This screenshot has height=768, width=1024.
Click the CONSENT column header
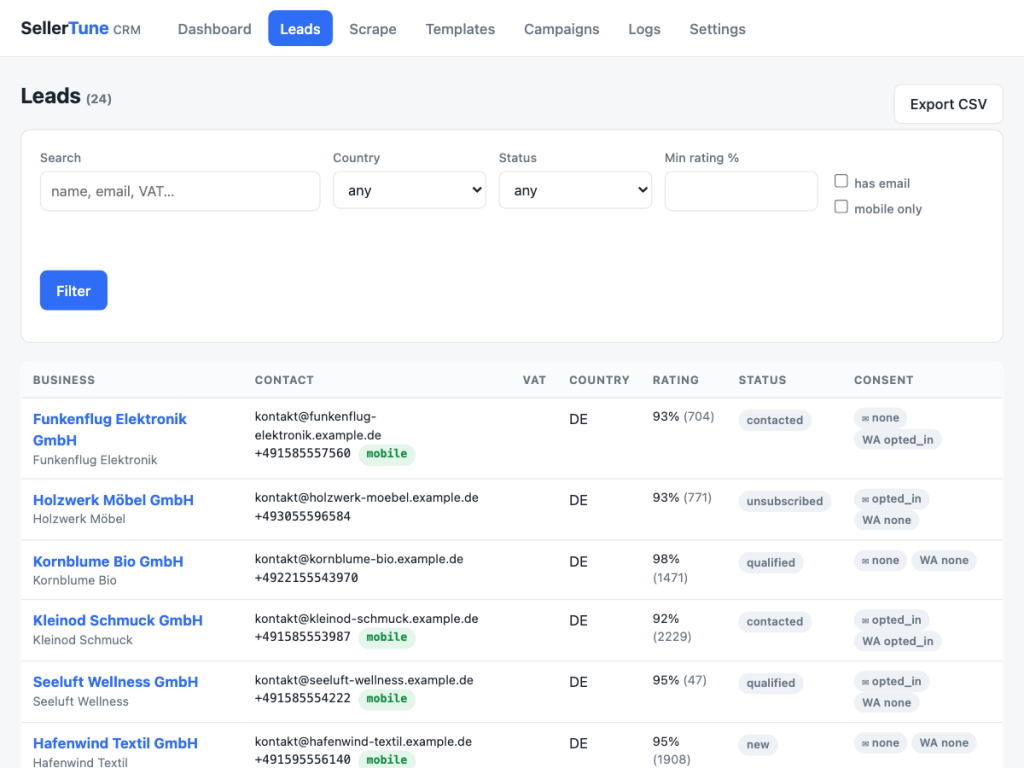(884, 379)
